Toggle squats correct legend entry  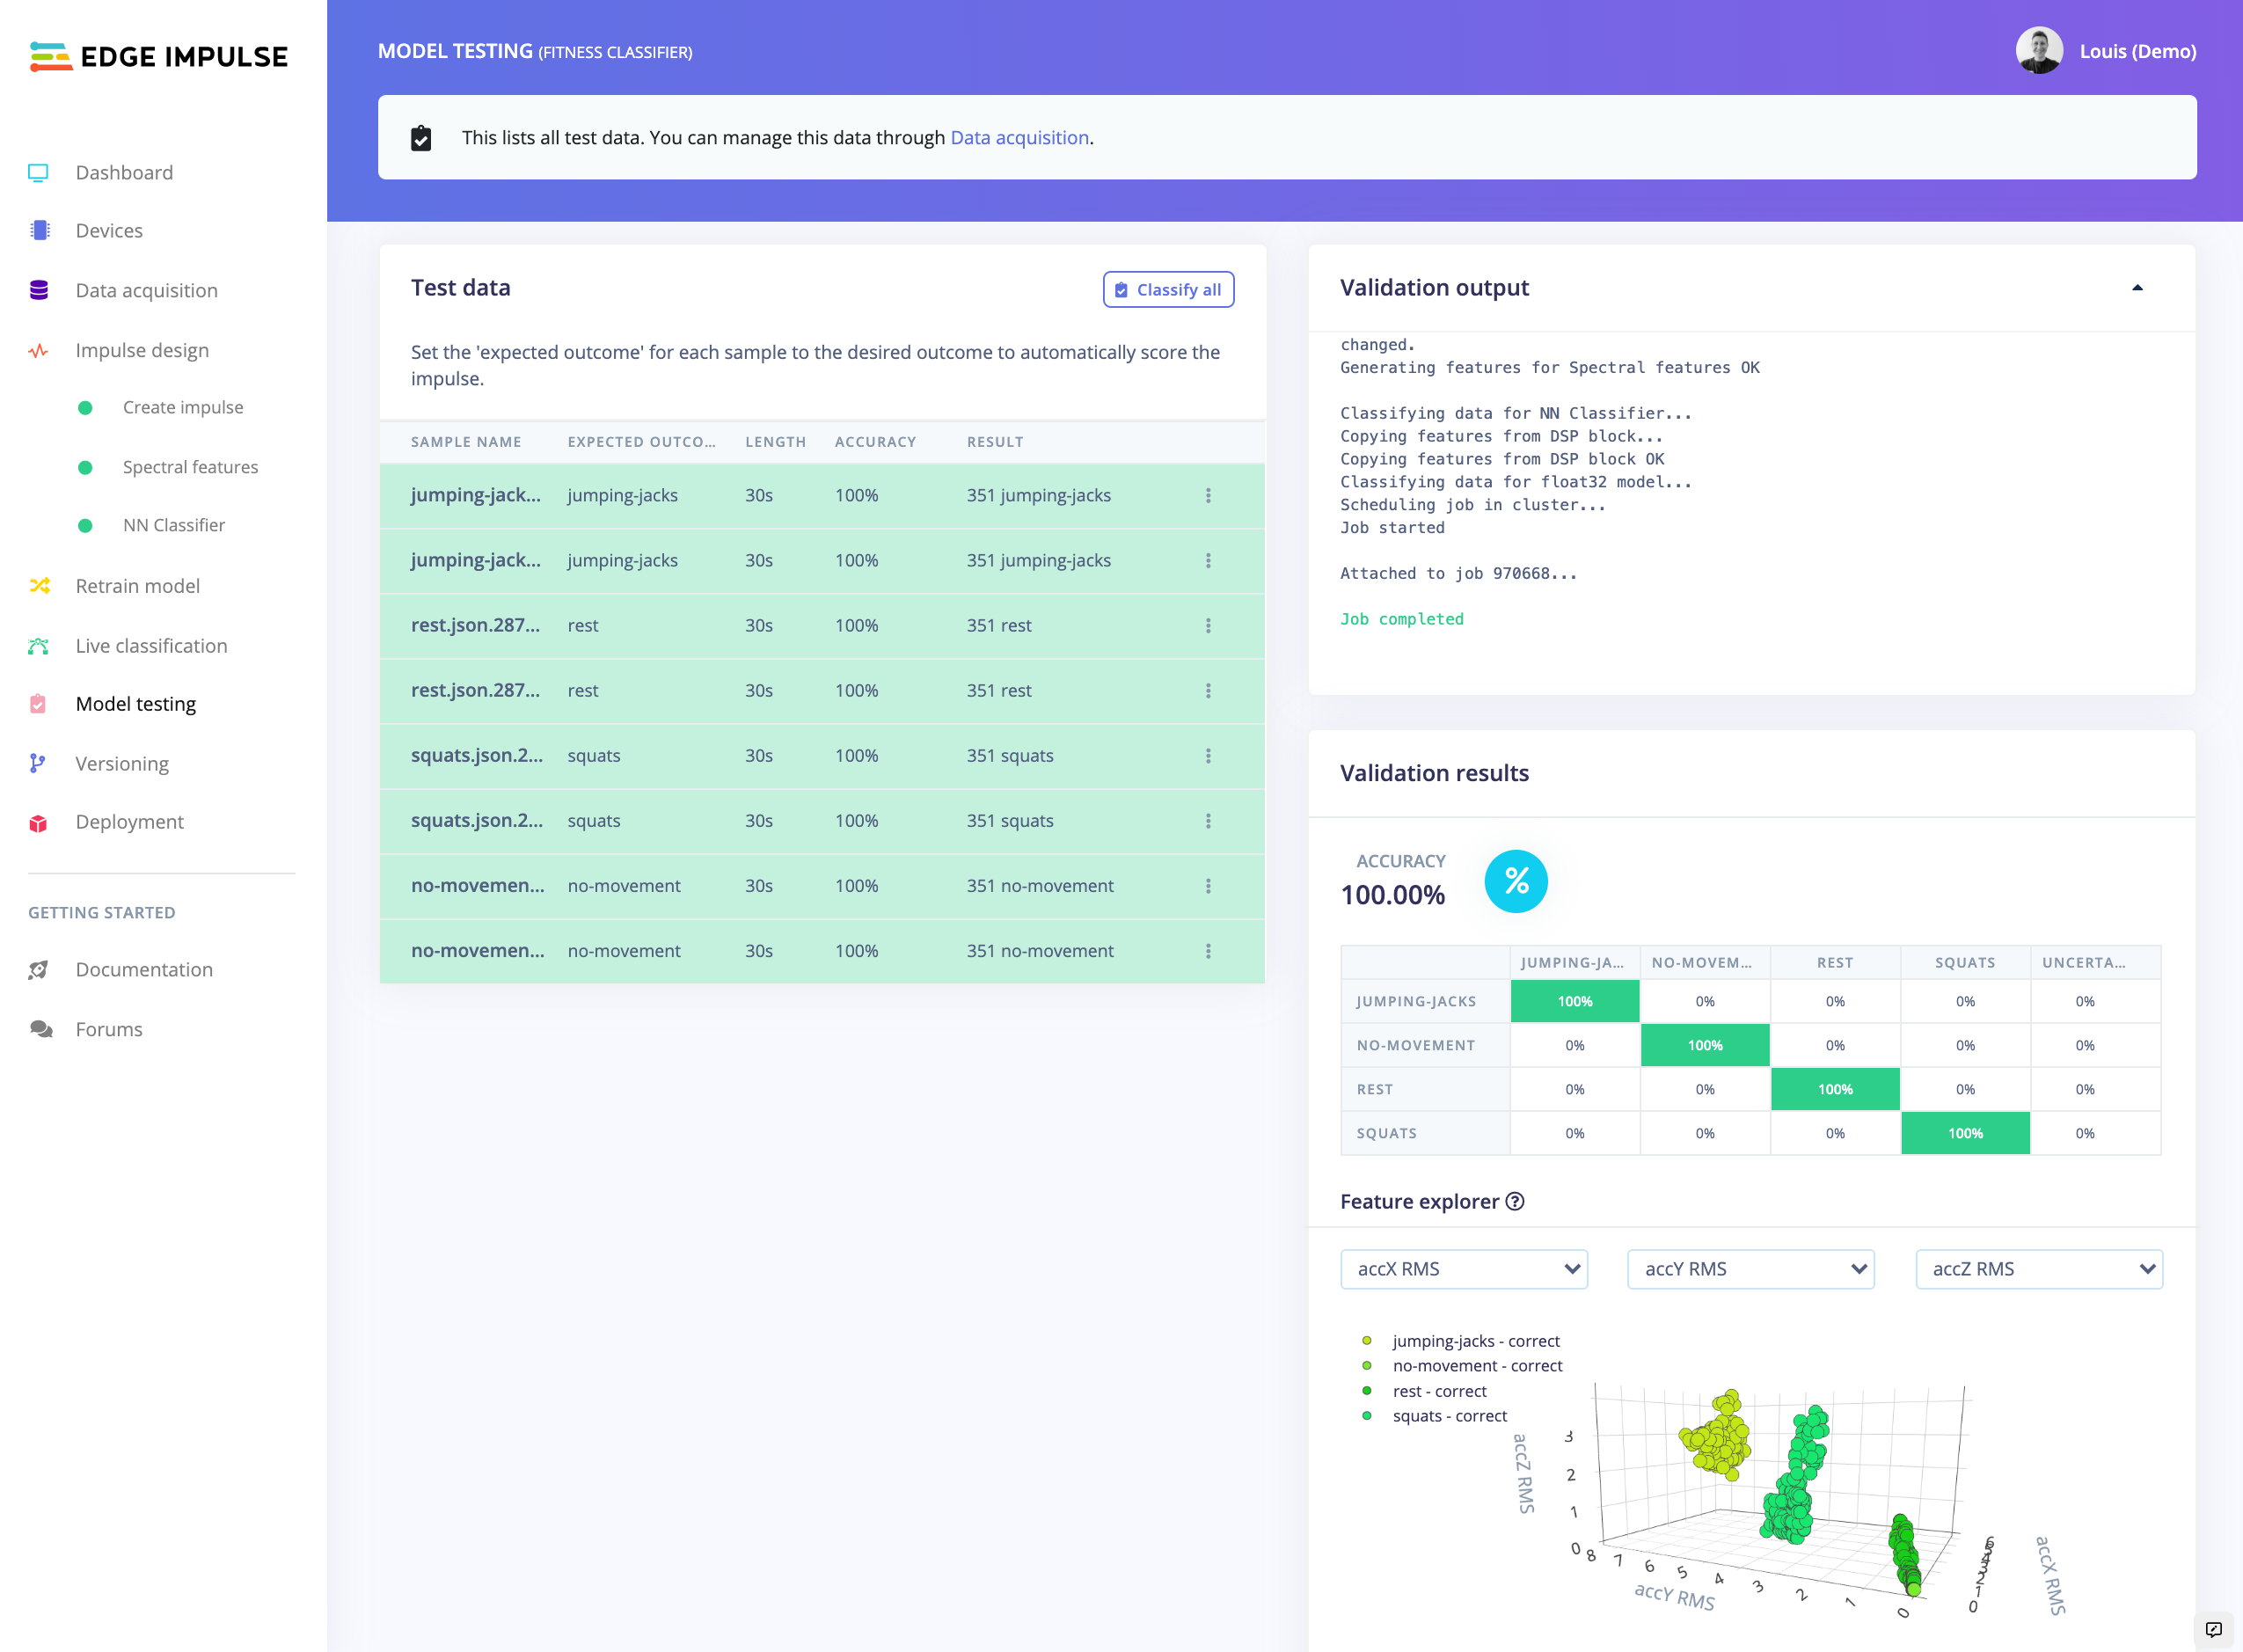(1449, 1416)
